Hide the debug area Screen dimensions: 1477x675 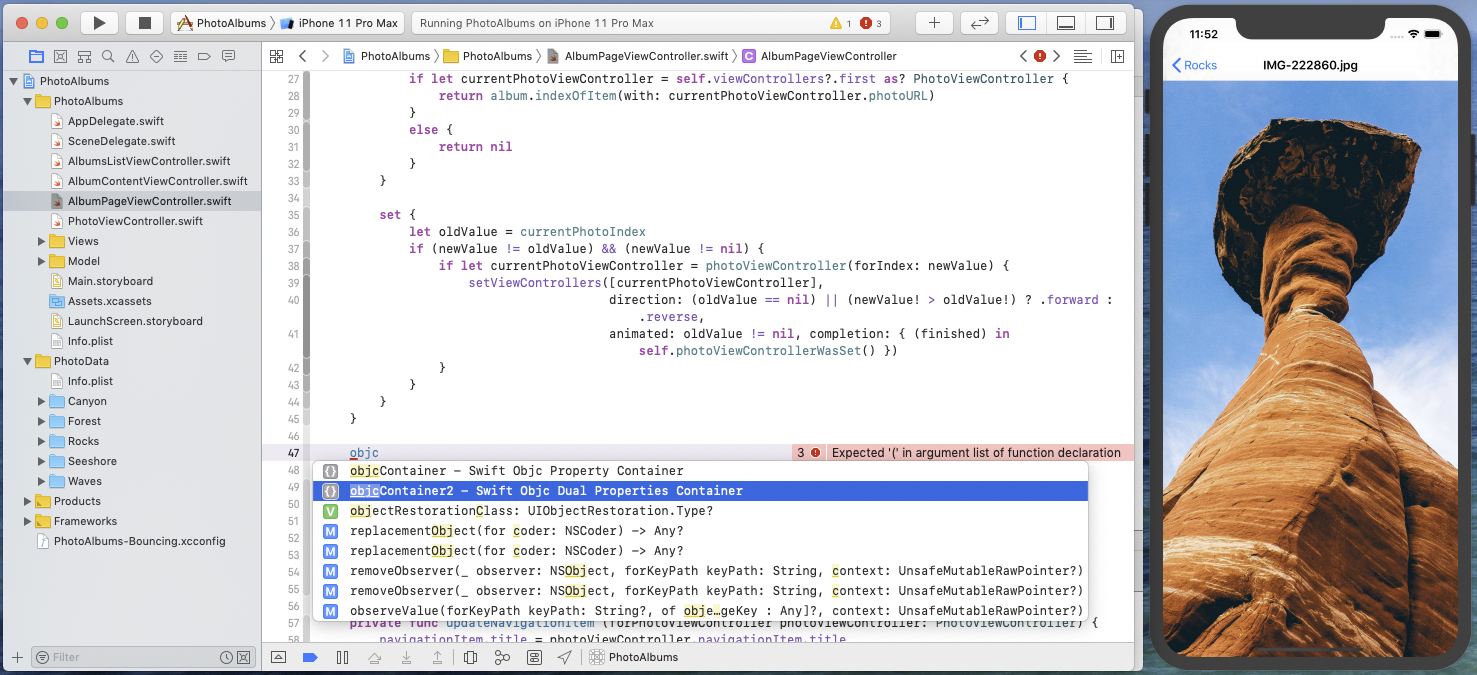[x=279, y=657]
